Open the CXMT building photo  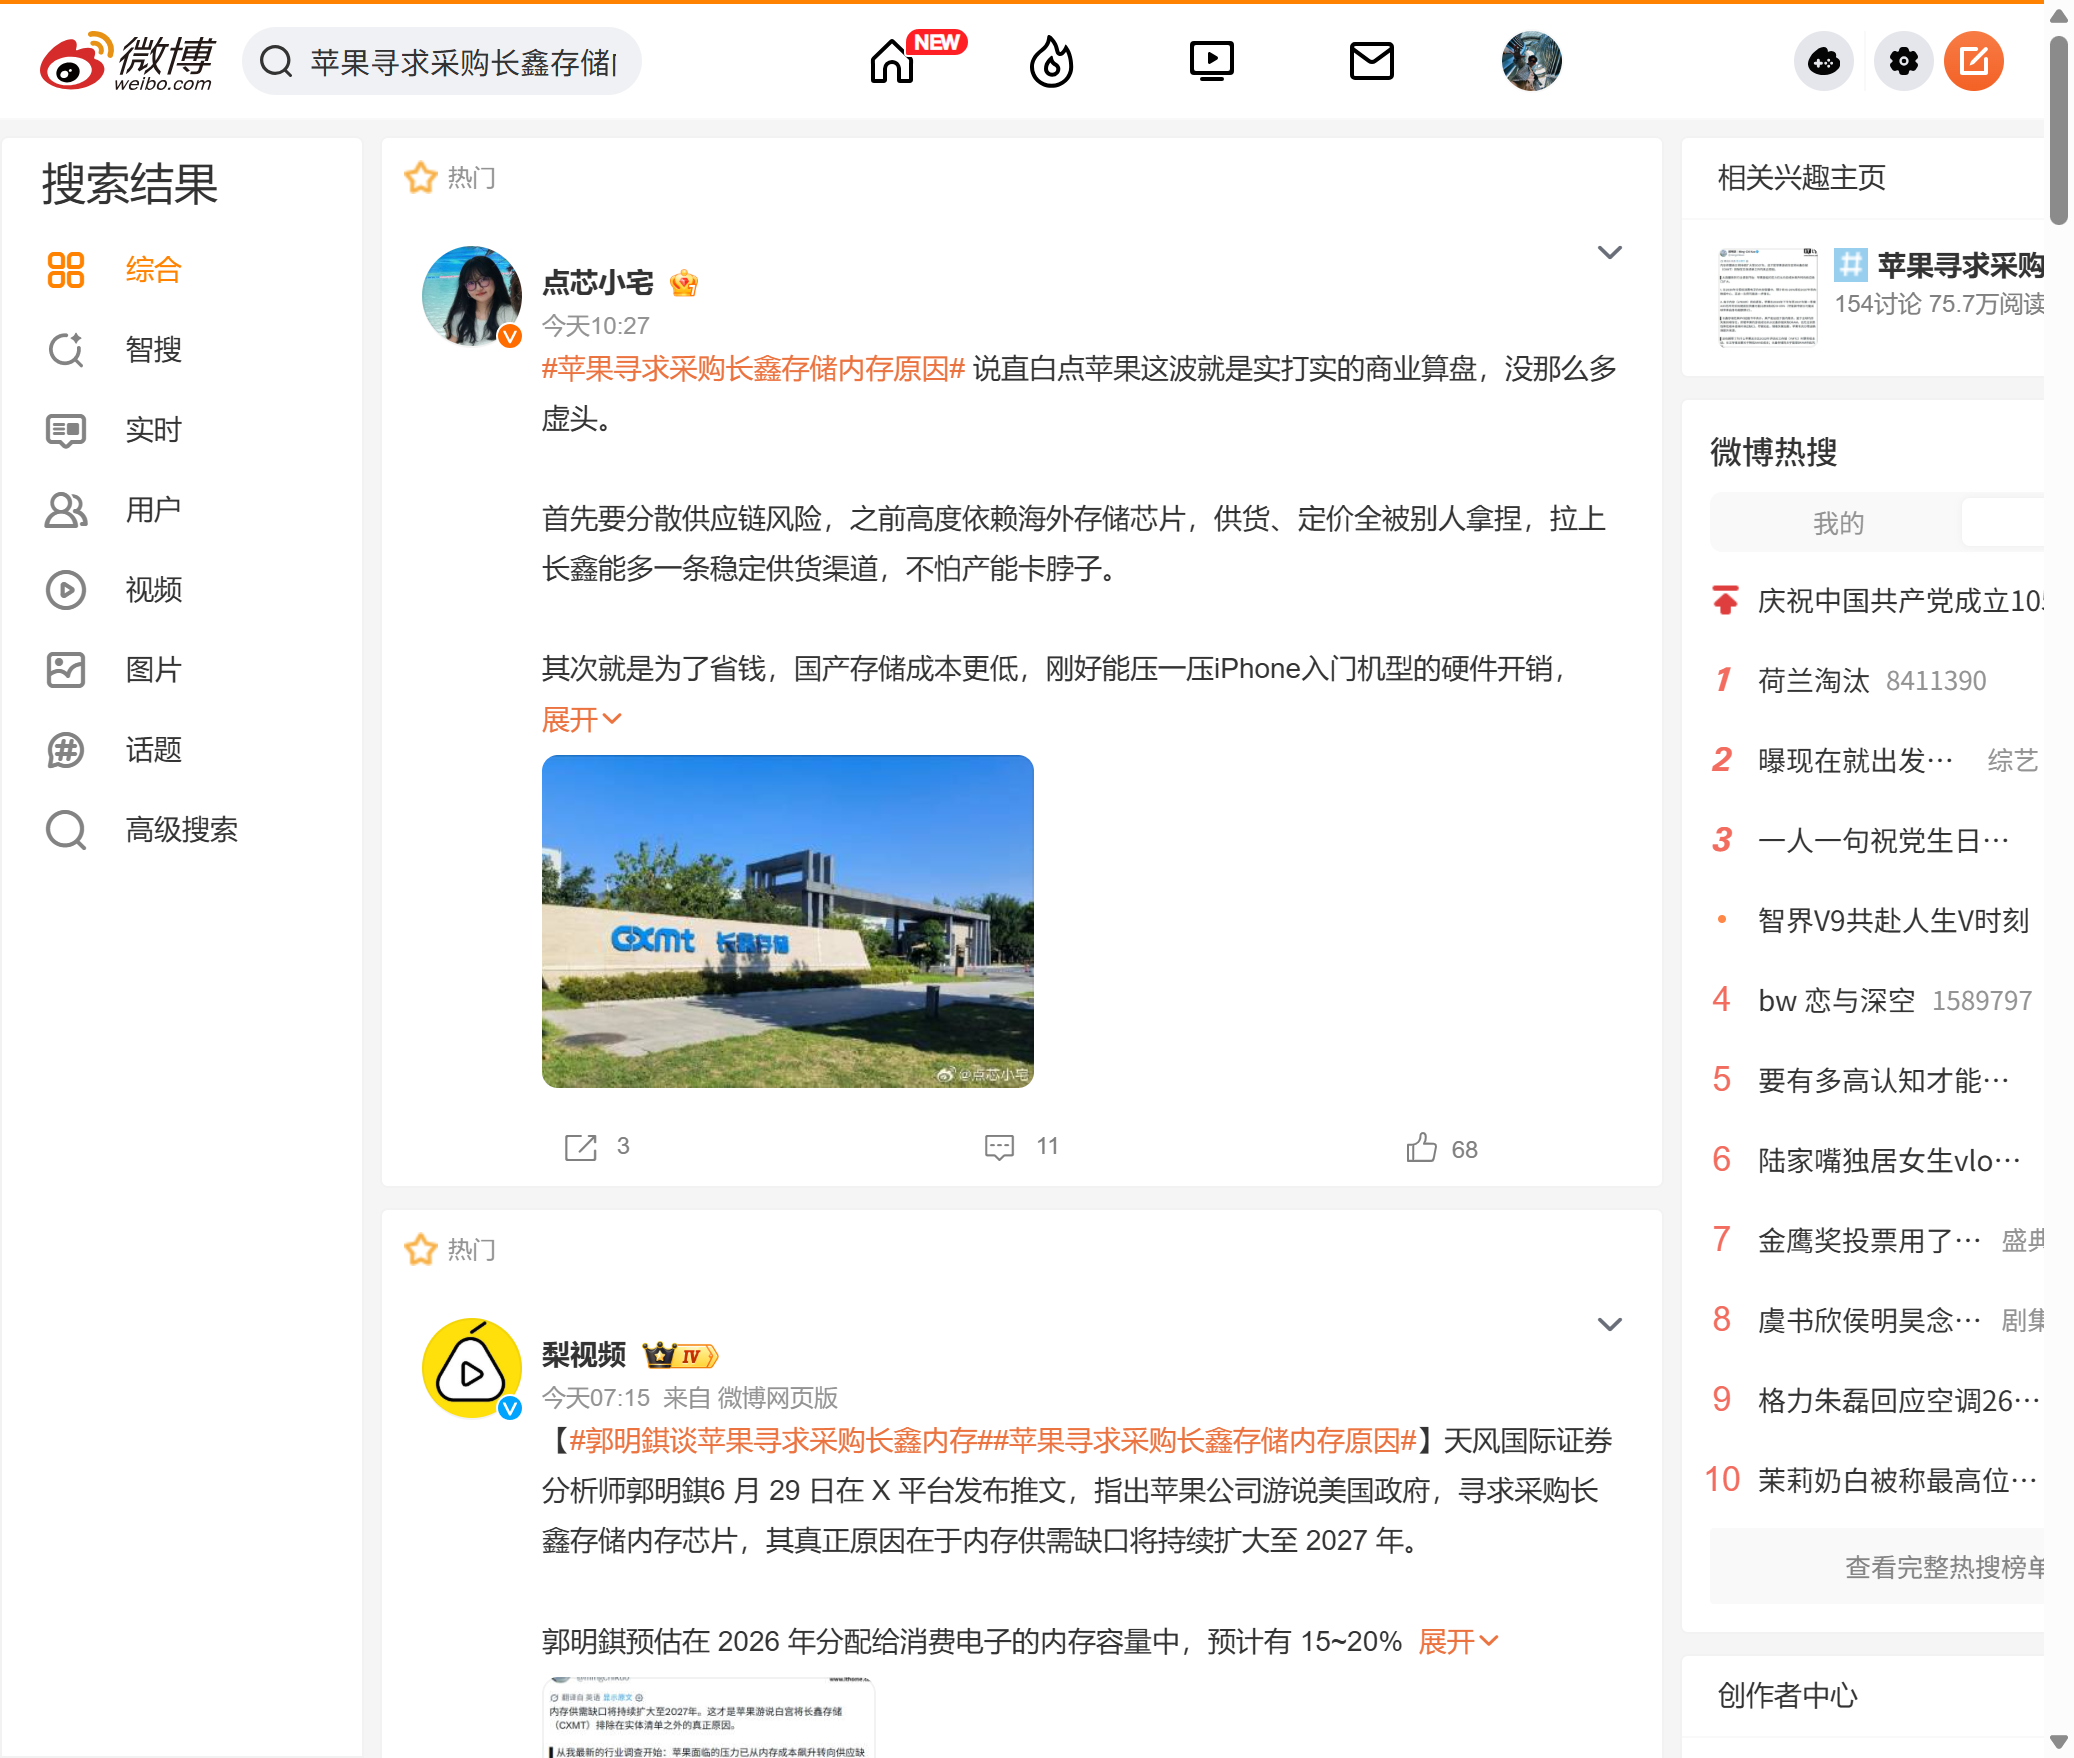pos(787,921)
